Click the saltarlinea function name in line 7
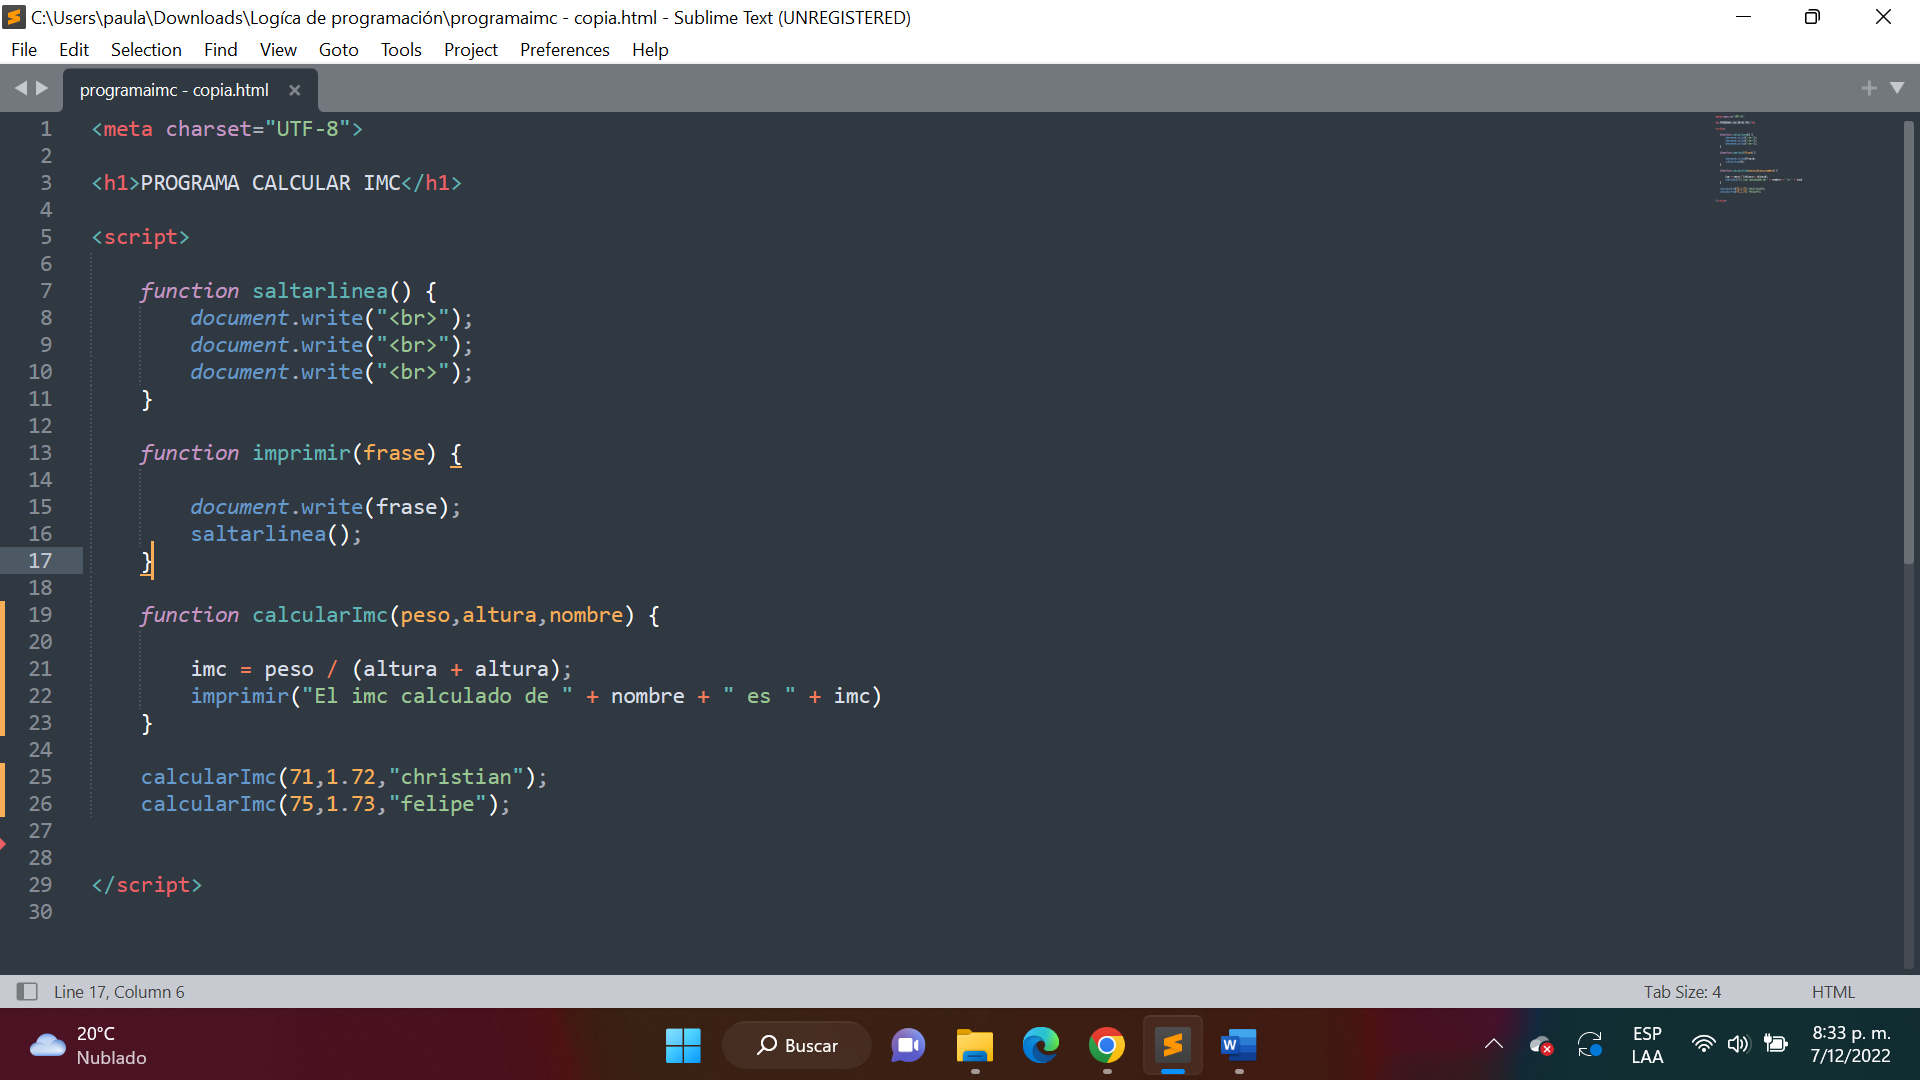Screen dimensions: 1920x1080 tap(320, 291)
